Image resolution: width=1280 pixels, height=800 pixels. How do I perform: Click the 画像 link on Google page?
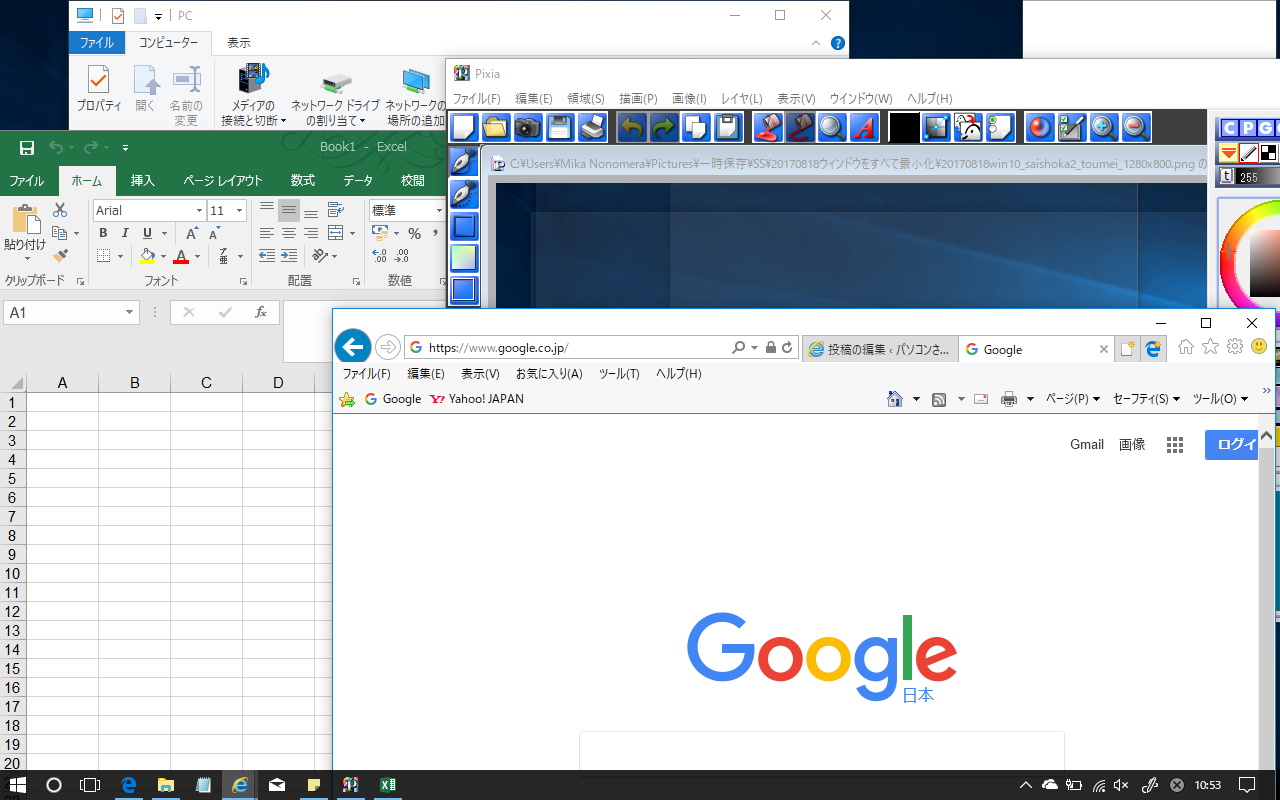click(1132, 445)
